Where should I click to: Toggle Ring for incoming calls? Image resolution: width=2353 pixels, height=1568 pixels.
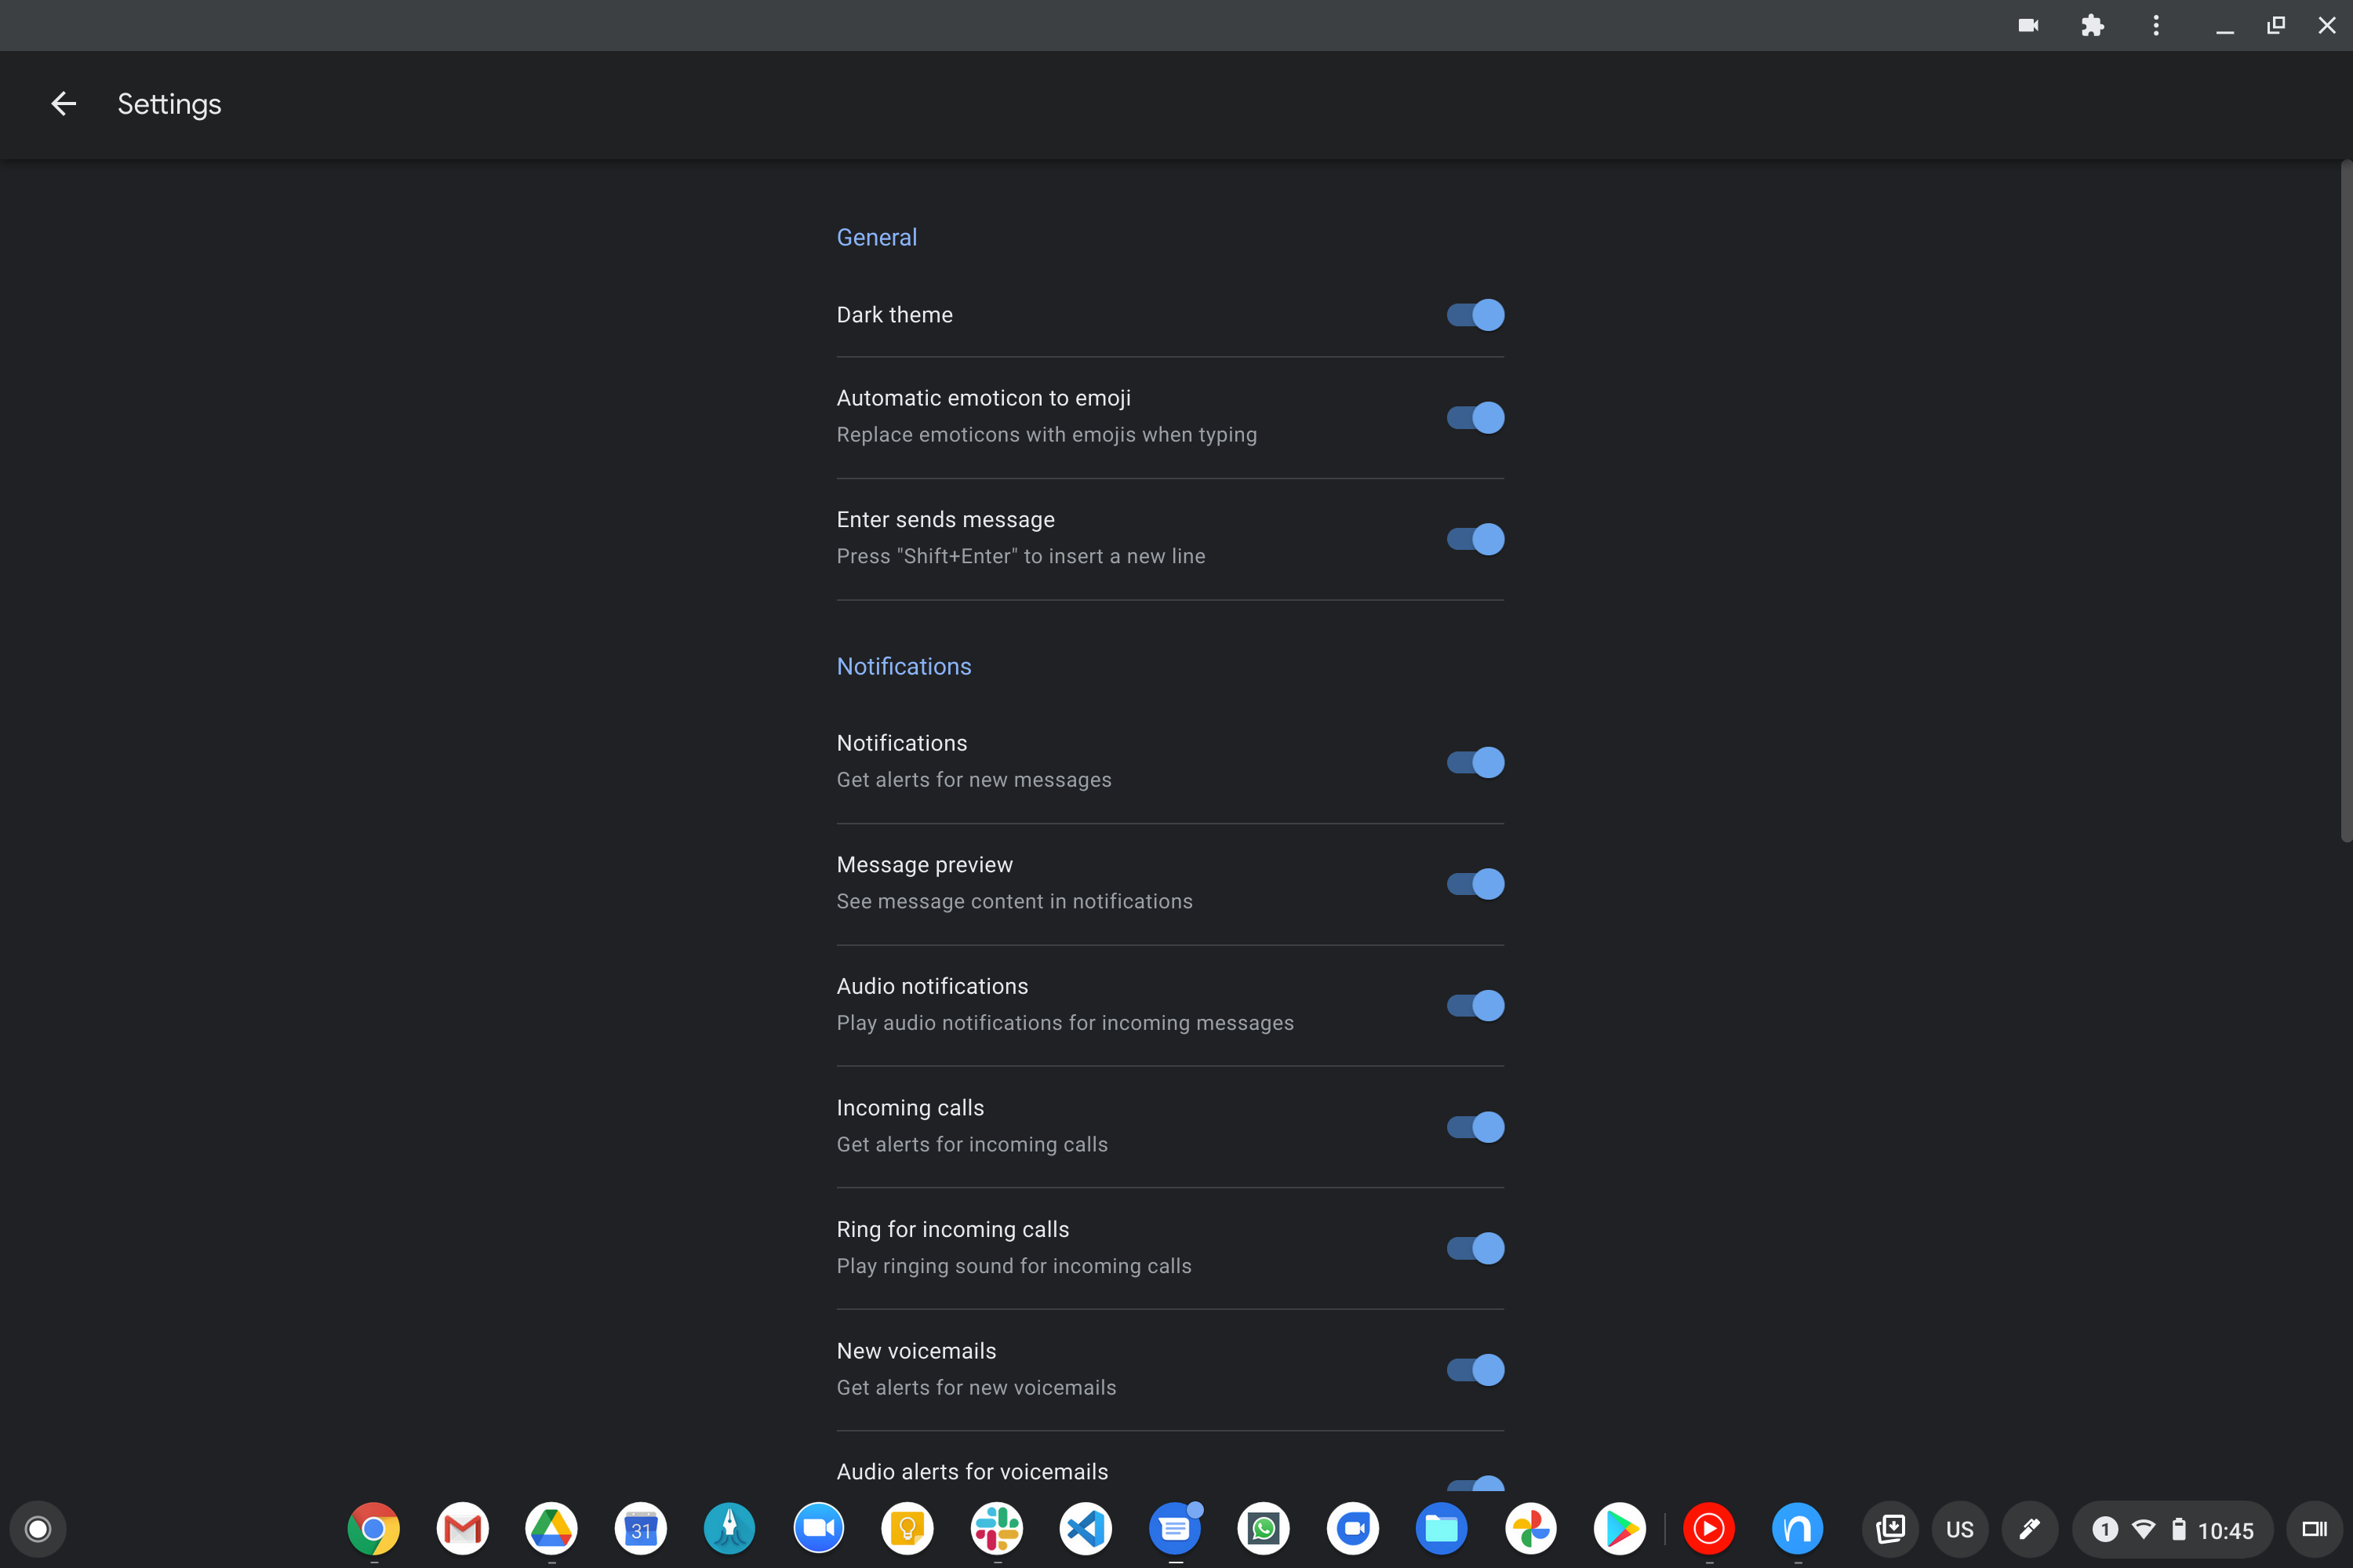[1475, 1248]
